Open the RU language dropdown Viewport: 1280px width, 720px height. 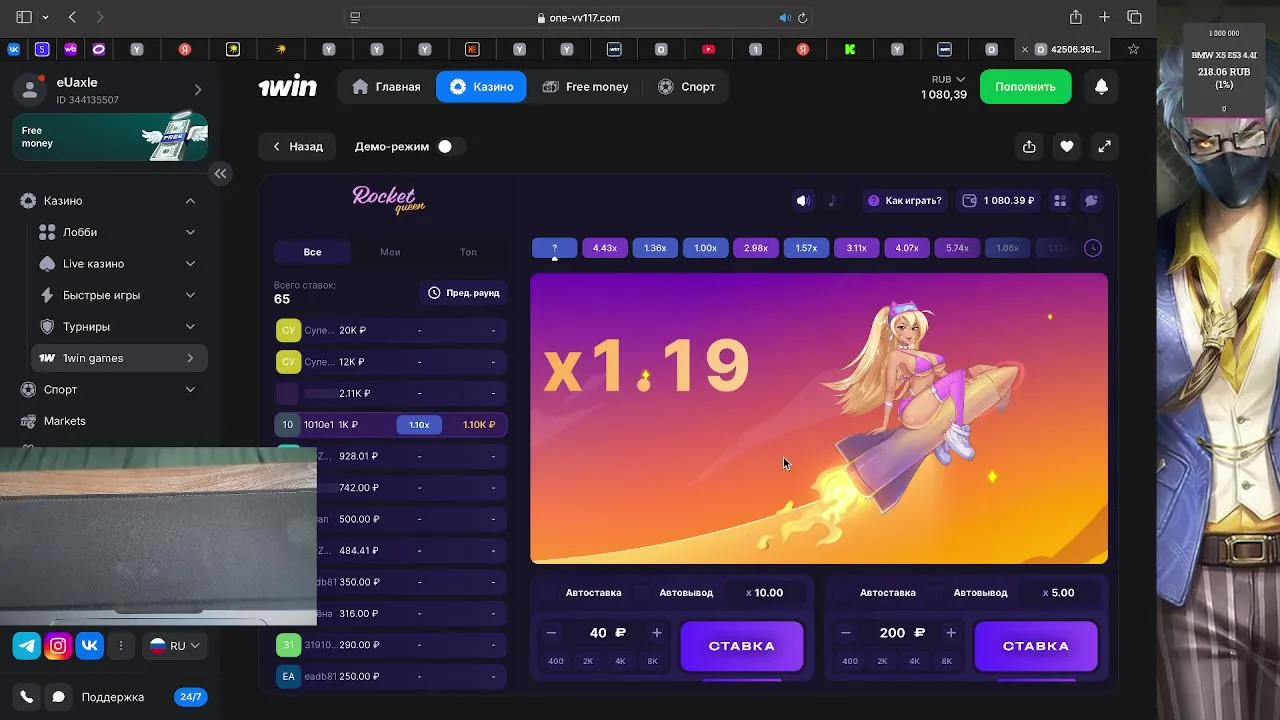click(175, 646)
